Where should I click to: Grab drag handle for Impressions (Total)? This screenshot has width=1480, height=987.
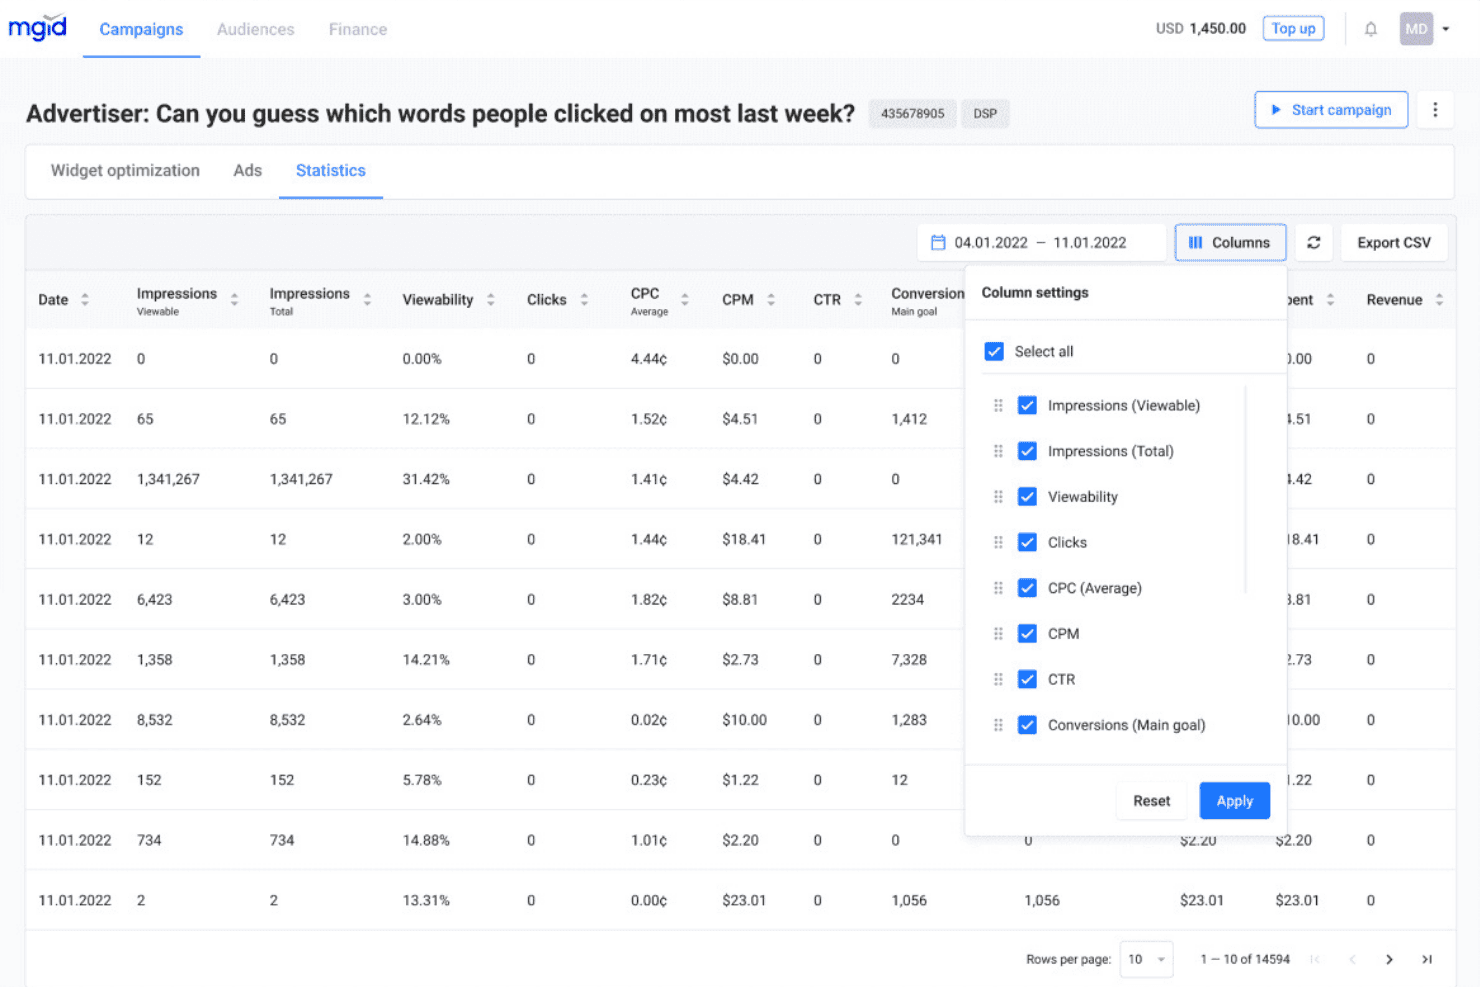coord(998,451)
